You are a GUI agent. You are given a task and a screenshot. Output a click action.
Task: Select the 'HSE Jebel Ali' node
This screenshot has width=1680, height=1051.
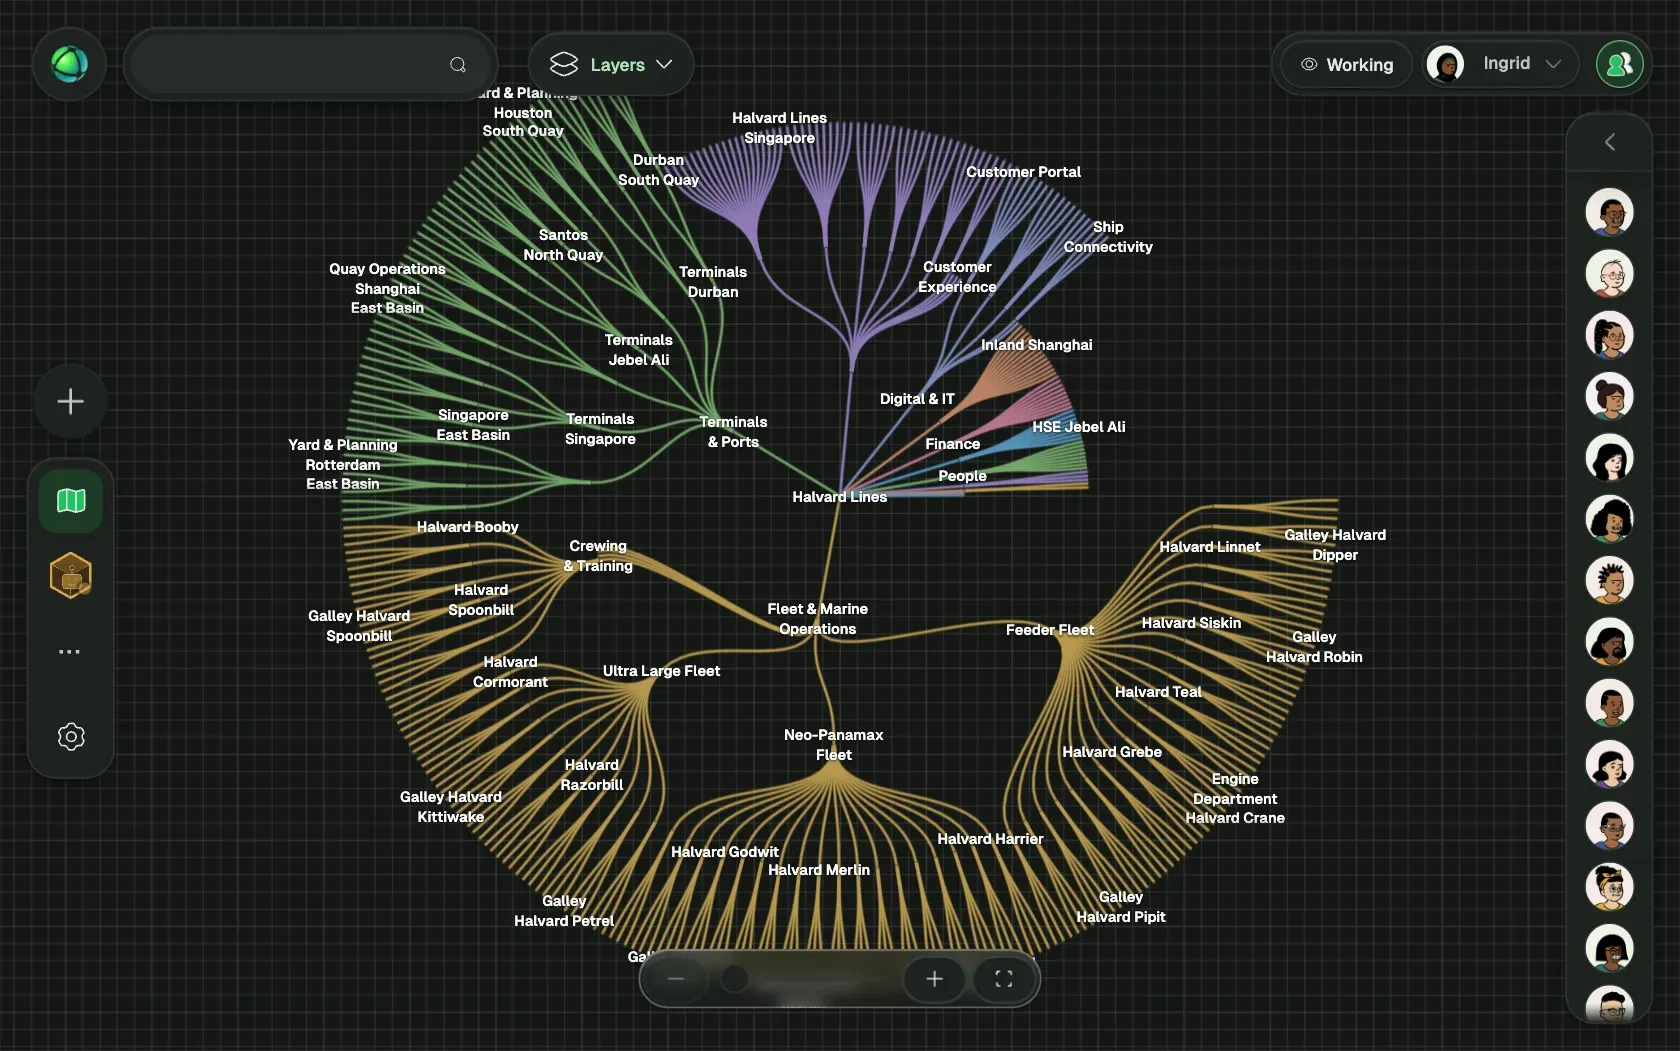coord(1078,427)
